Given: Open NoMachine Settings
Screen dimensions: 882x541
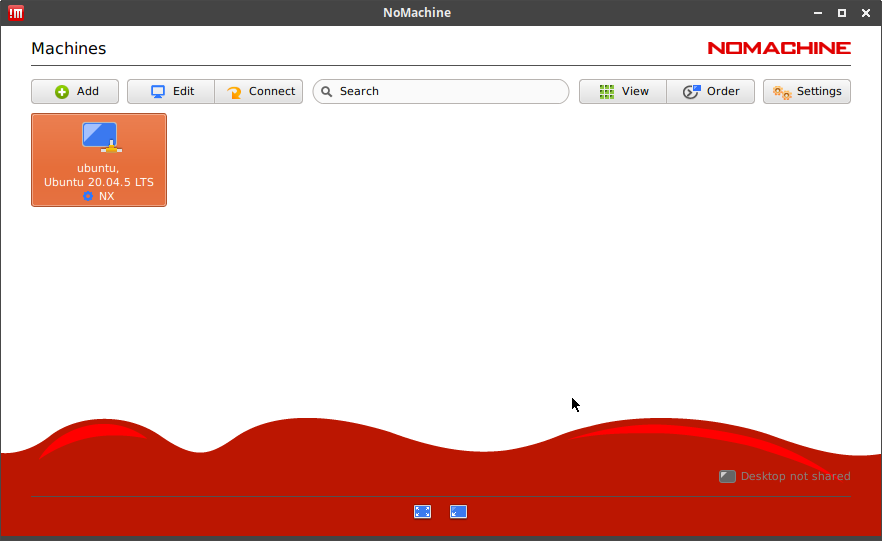Looking at the screenshot, I should [807, 92].
